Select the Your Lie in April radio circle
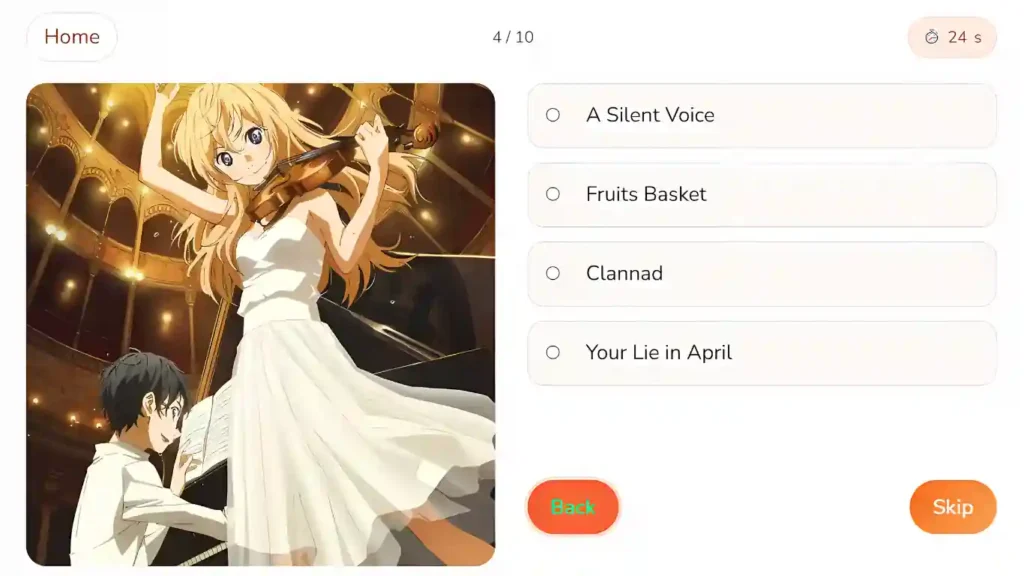 click(553, 353)
